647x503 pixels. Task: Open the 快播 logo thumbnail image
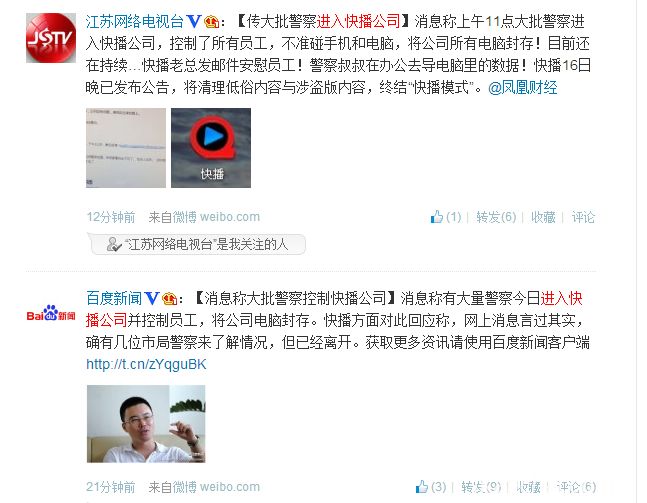coord(211,148)
